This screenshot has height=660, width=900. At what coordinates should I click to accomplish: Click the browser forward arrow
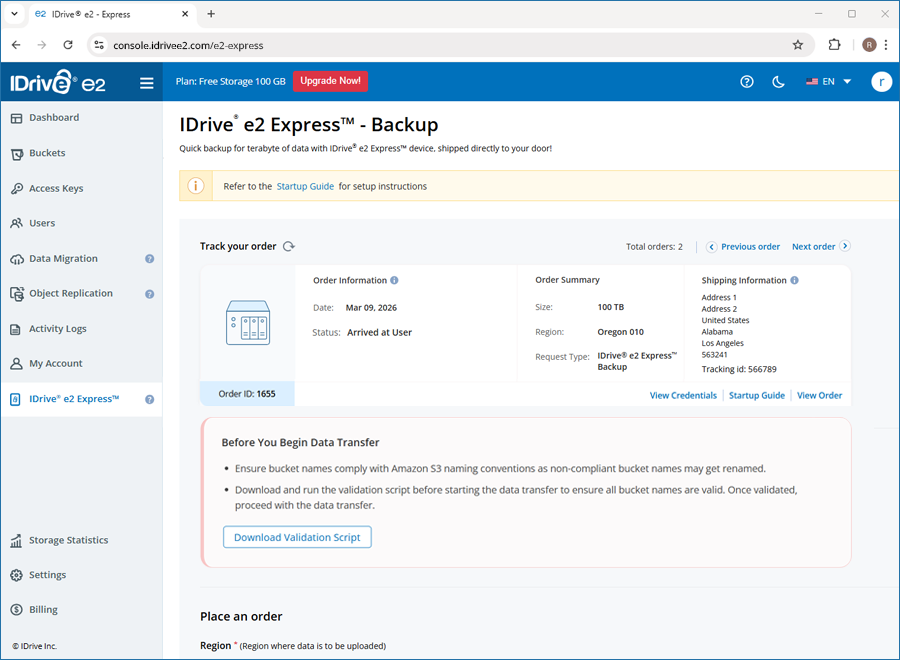pos(41,45)
